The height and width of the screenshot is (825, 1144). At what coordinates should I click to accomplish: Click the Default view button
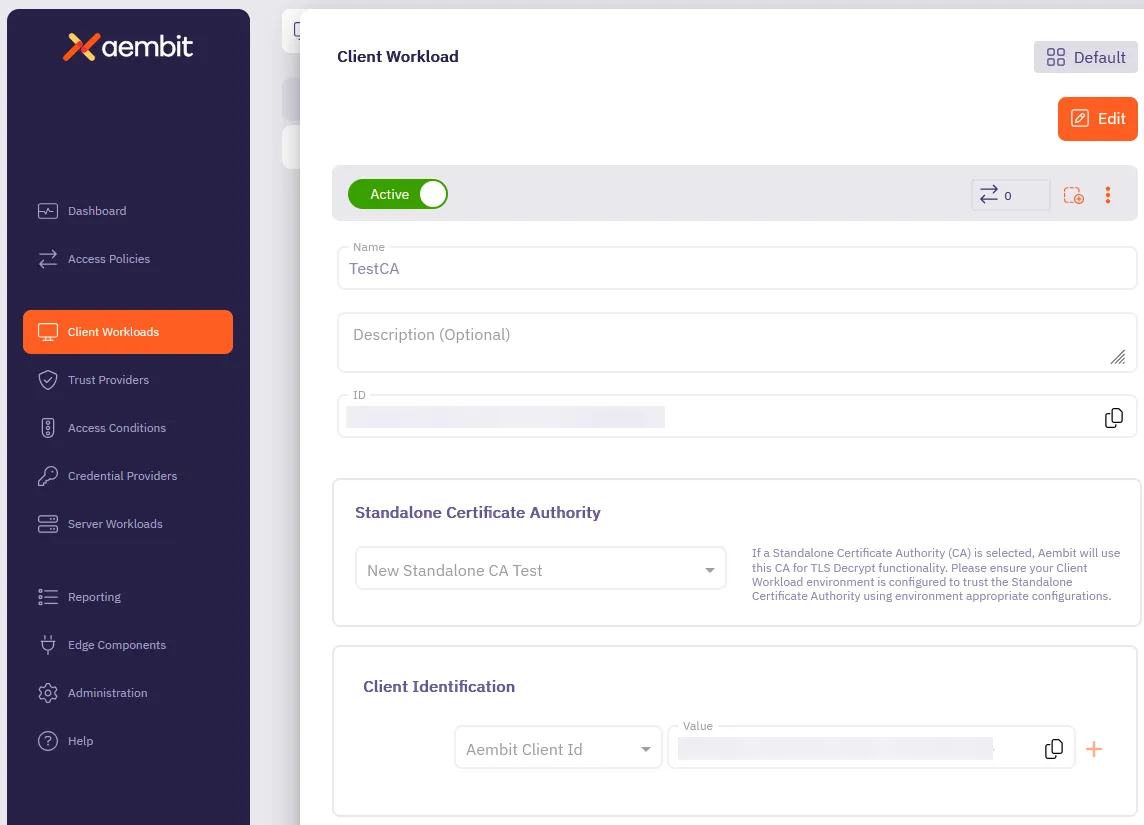1085,57
